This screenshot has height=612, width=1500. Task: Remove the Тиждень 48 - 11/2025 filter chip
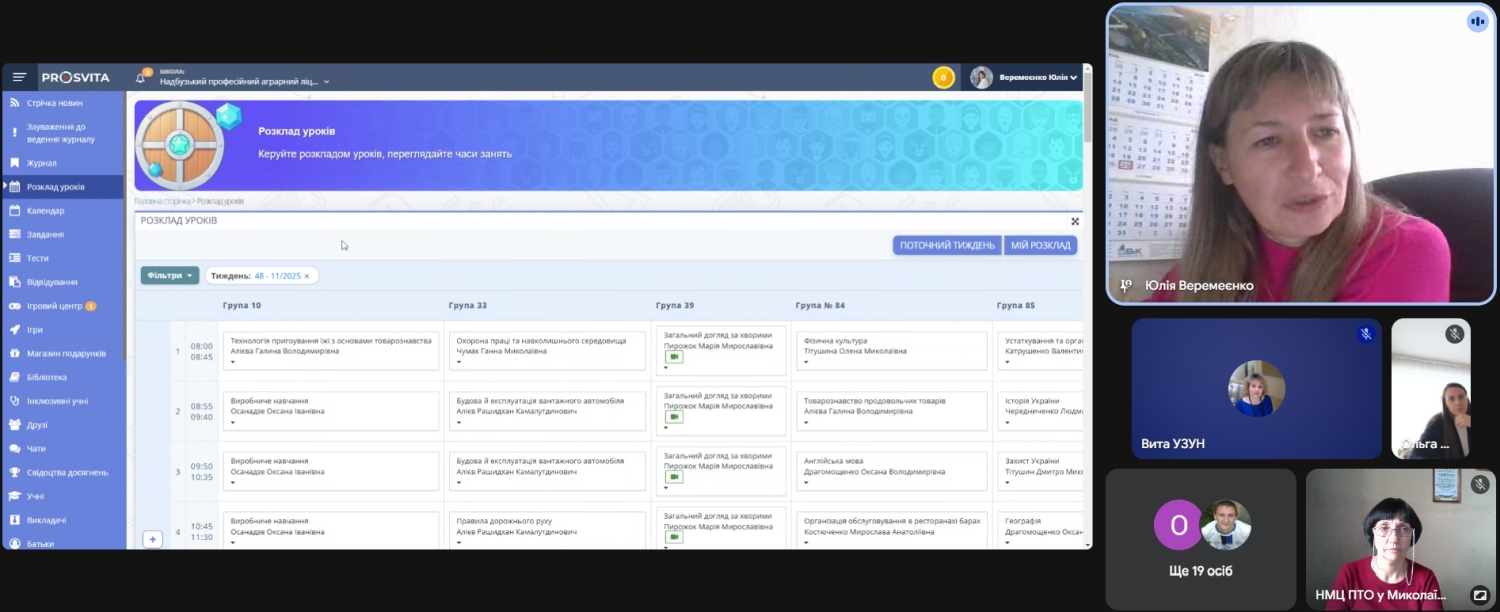tap(307, 276)
